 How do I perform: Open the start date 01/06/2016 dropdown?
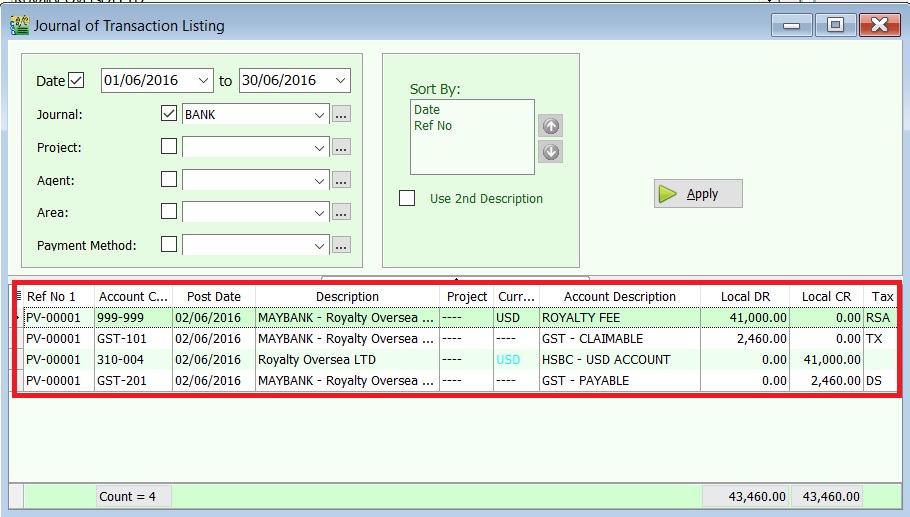click(x=204, y=81)
